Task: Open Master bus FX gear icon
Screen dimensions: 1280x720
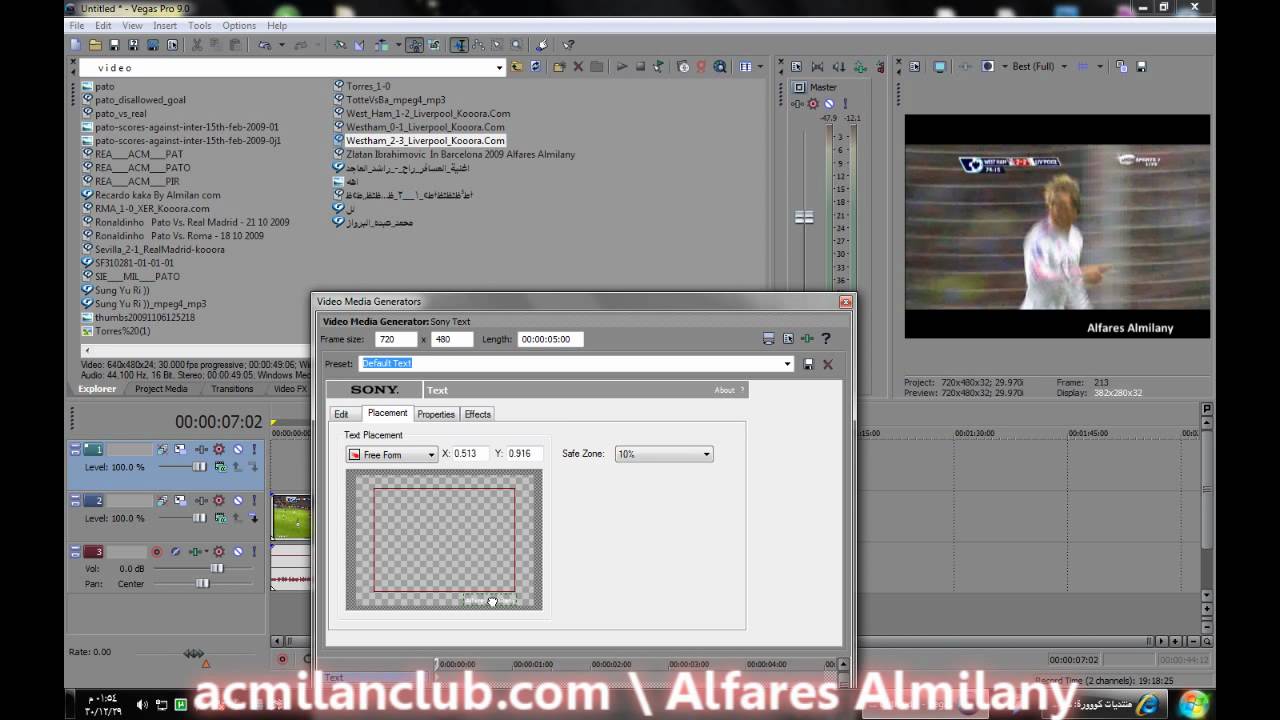Action: 812,104
